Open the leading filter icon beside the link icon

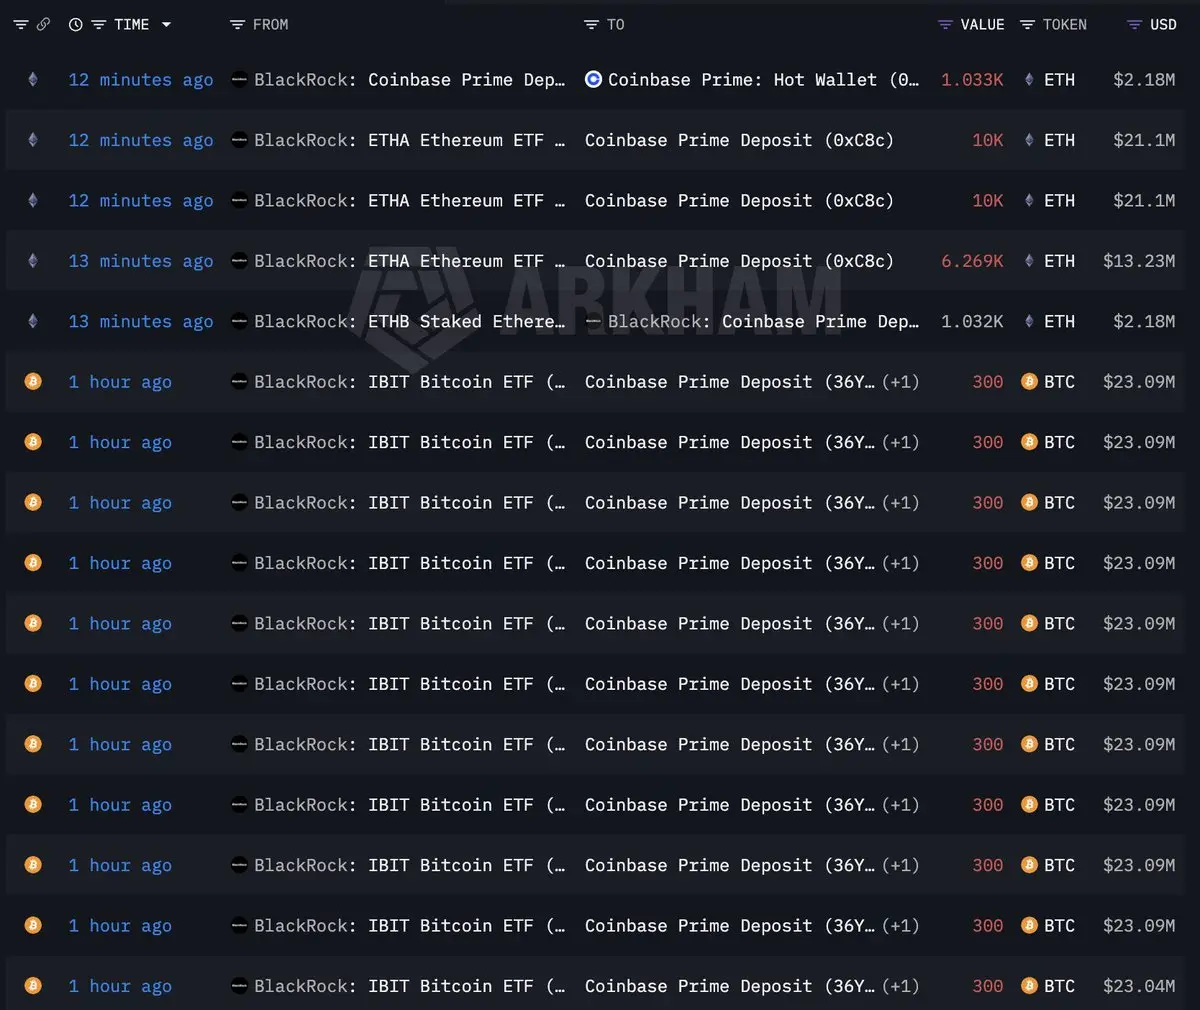[x=20, y=25]
